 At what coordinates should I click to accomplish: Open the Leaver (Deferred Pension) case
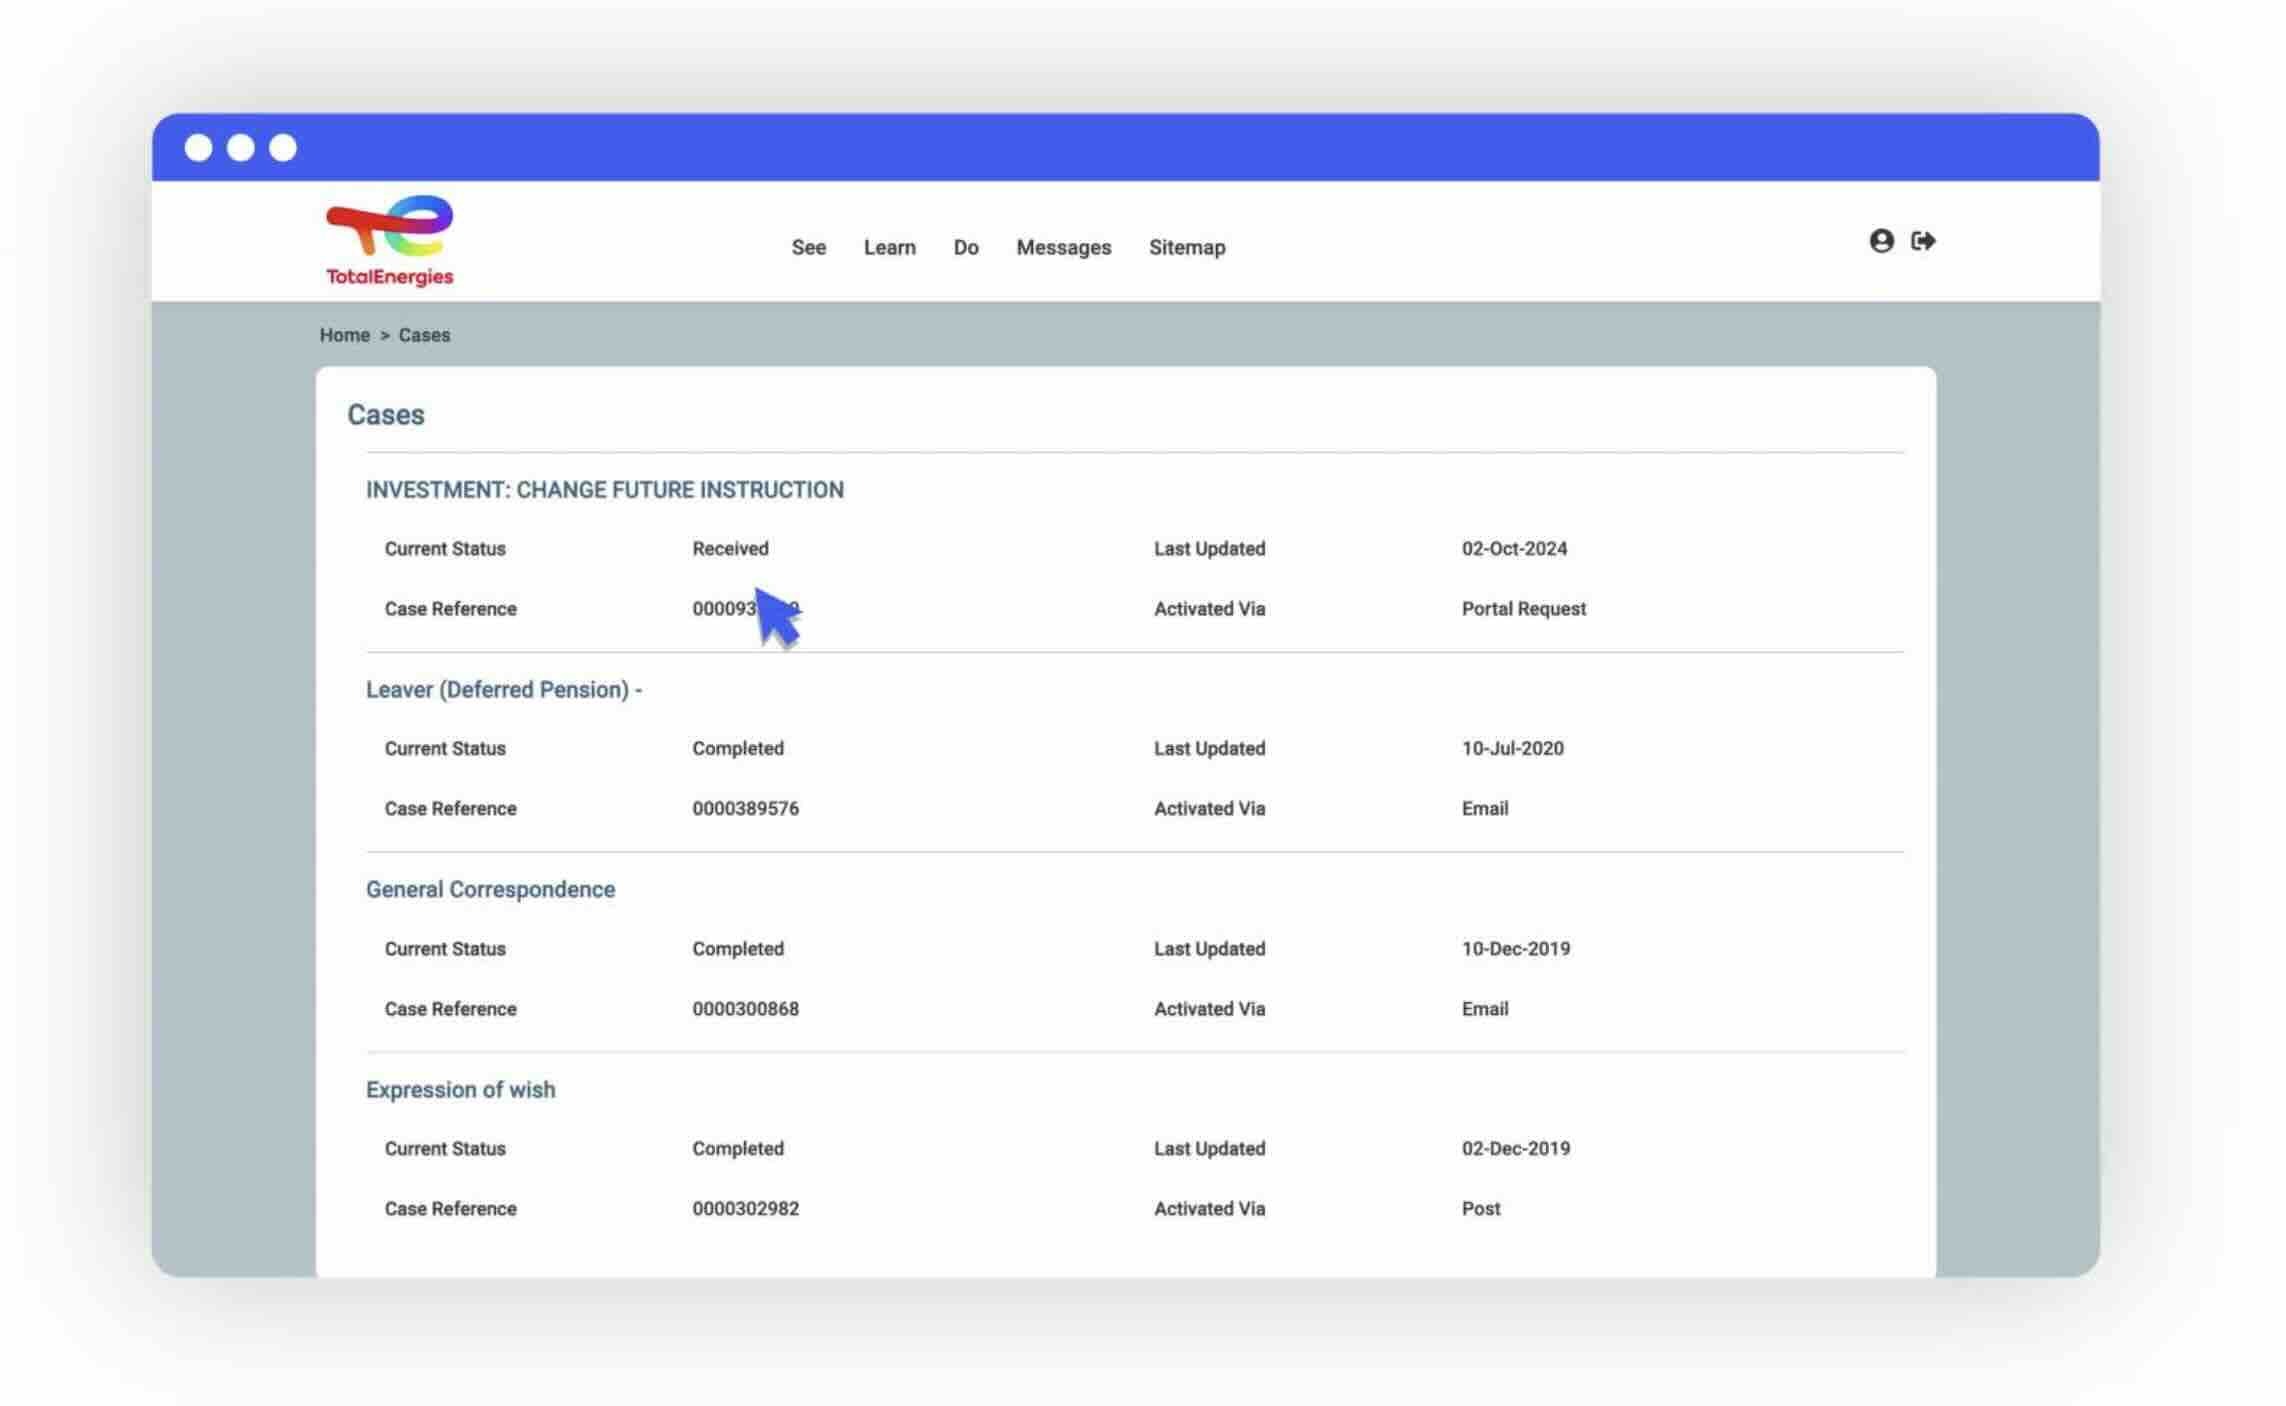(503, 690)
